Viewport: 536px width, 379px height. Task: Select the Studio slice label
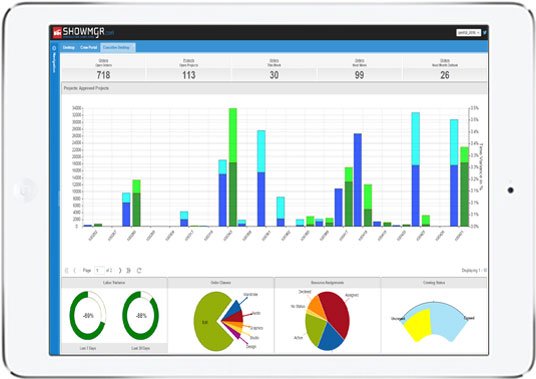(x=254, y=338)
